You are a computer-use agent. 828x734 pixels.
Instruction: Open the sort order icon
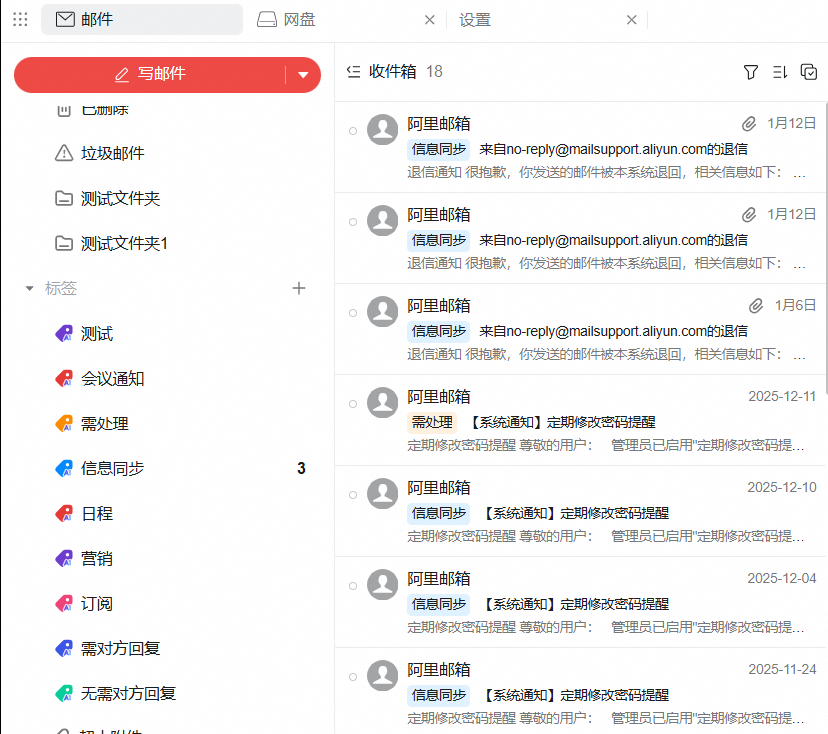coord(781,72)
